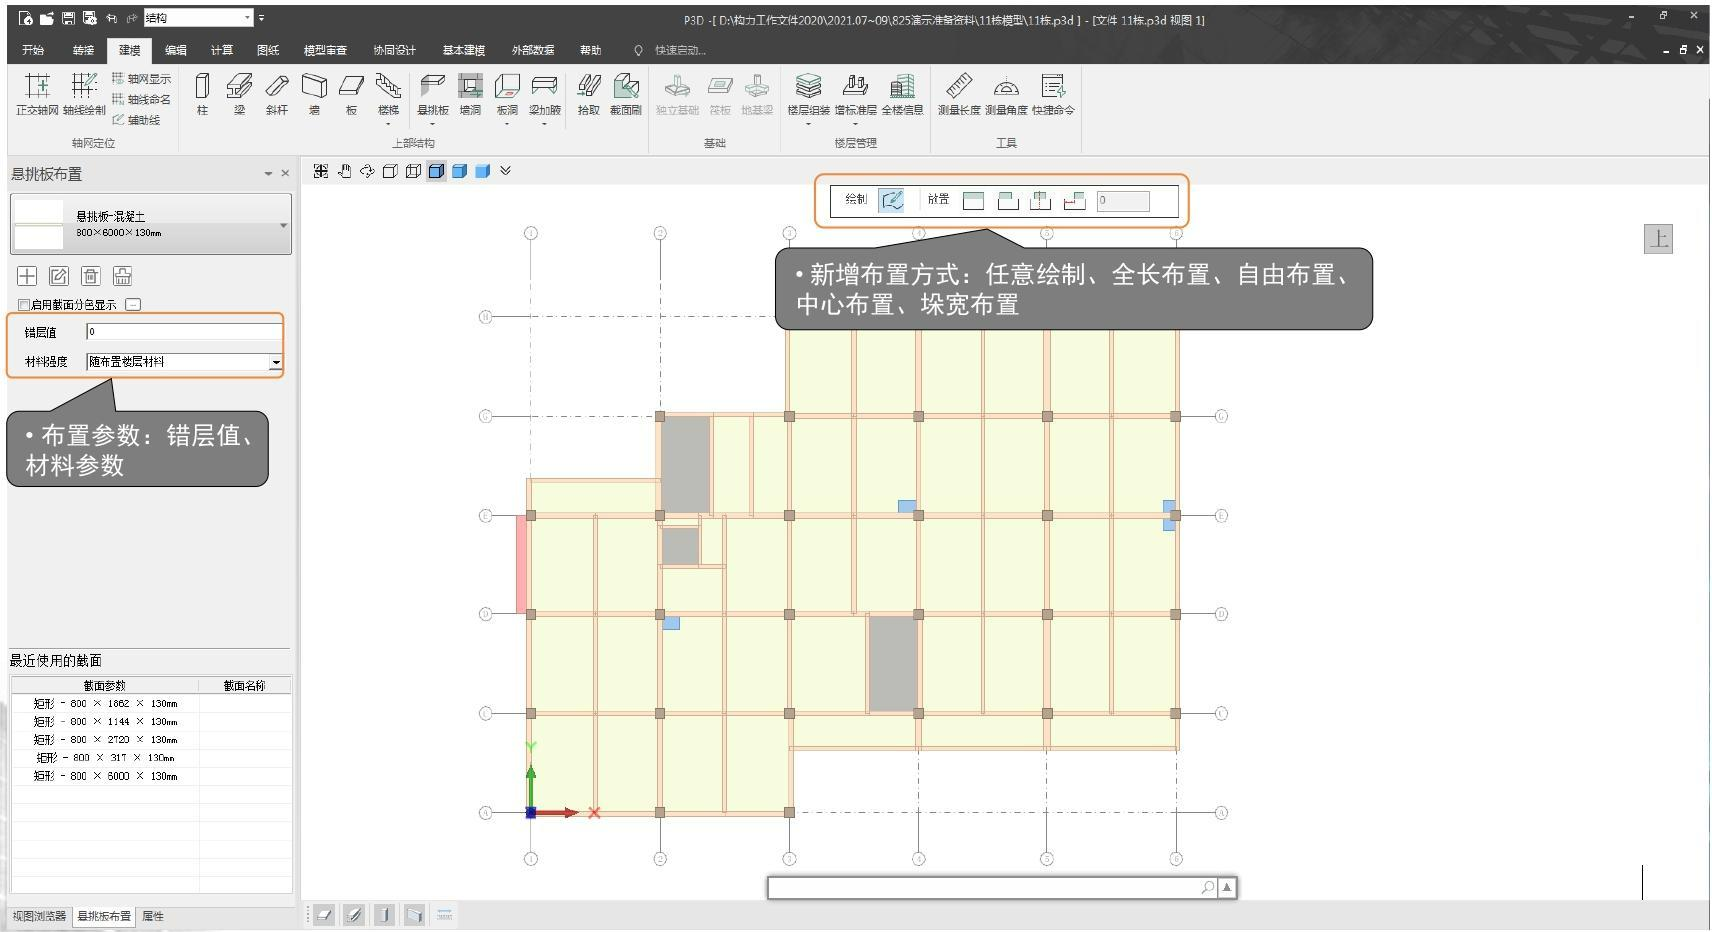Open the 属性 tab at panel bottom
1712x932 pixels.
point(153,916)
